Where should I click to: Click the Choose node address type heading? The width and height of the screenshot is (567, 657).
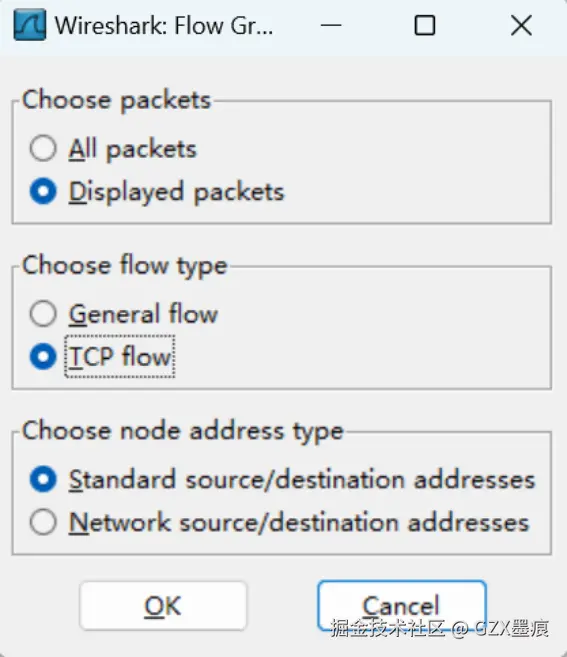pyautogui.click(x=183, y=432)
